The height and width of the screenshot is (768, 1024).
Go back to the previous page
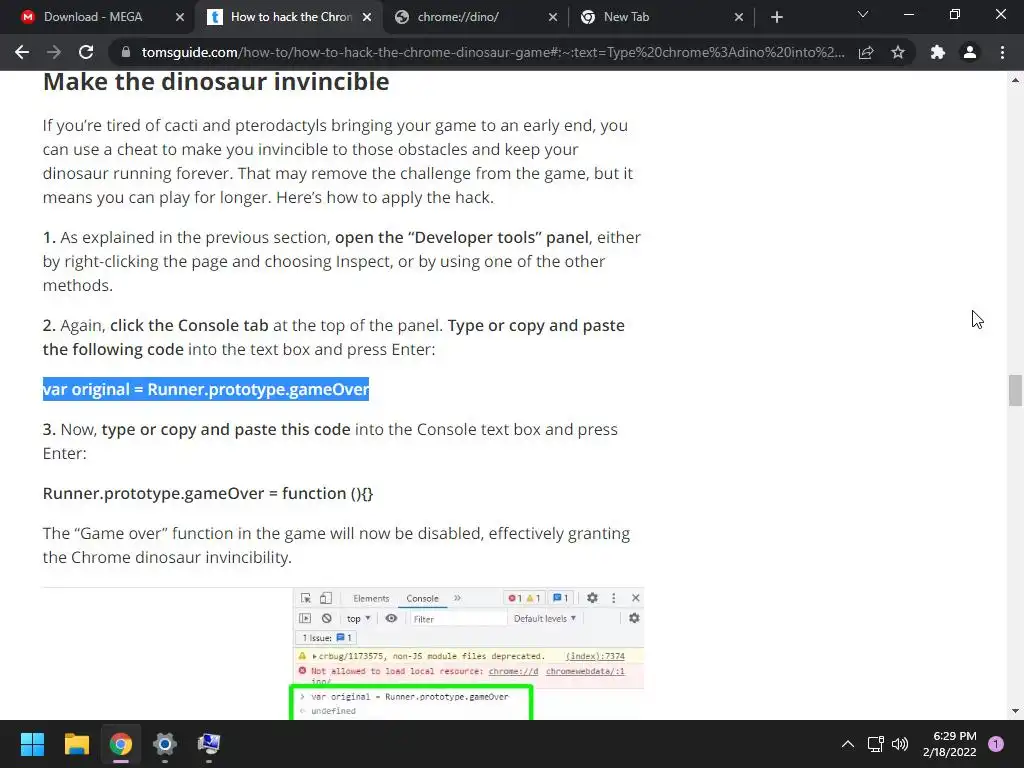coord(22,52)
